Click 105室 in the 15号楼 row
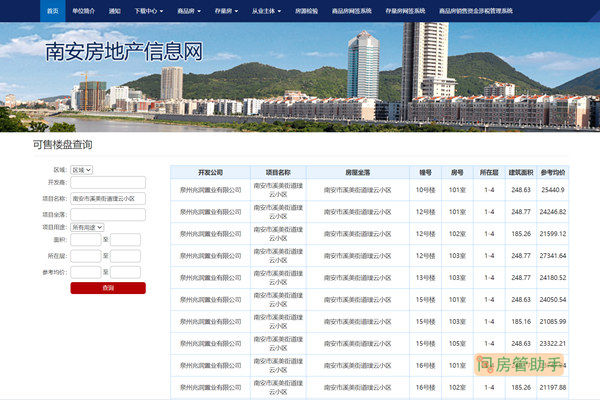 457,343
